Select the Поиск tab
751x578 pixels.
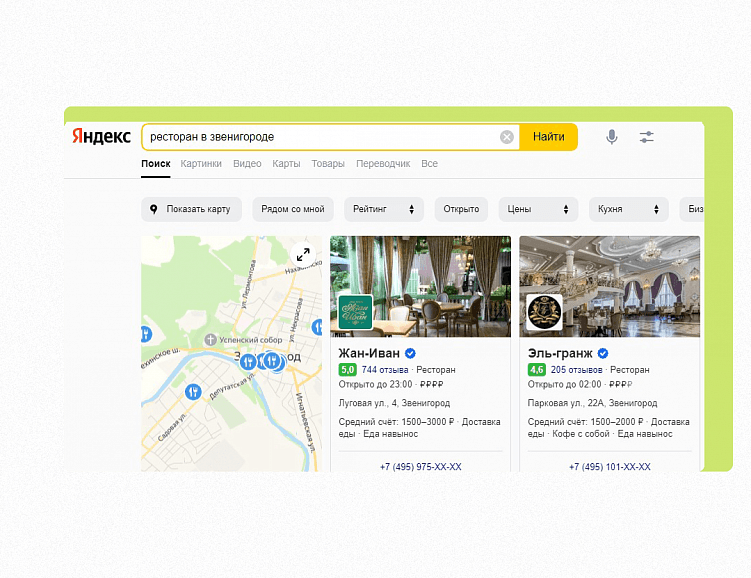[x=156, y=164]
